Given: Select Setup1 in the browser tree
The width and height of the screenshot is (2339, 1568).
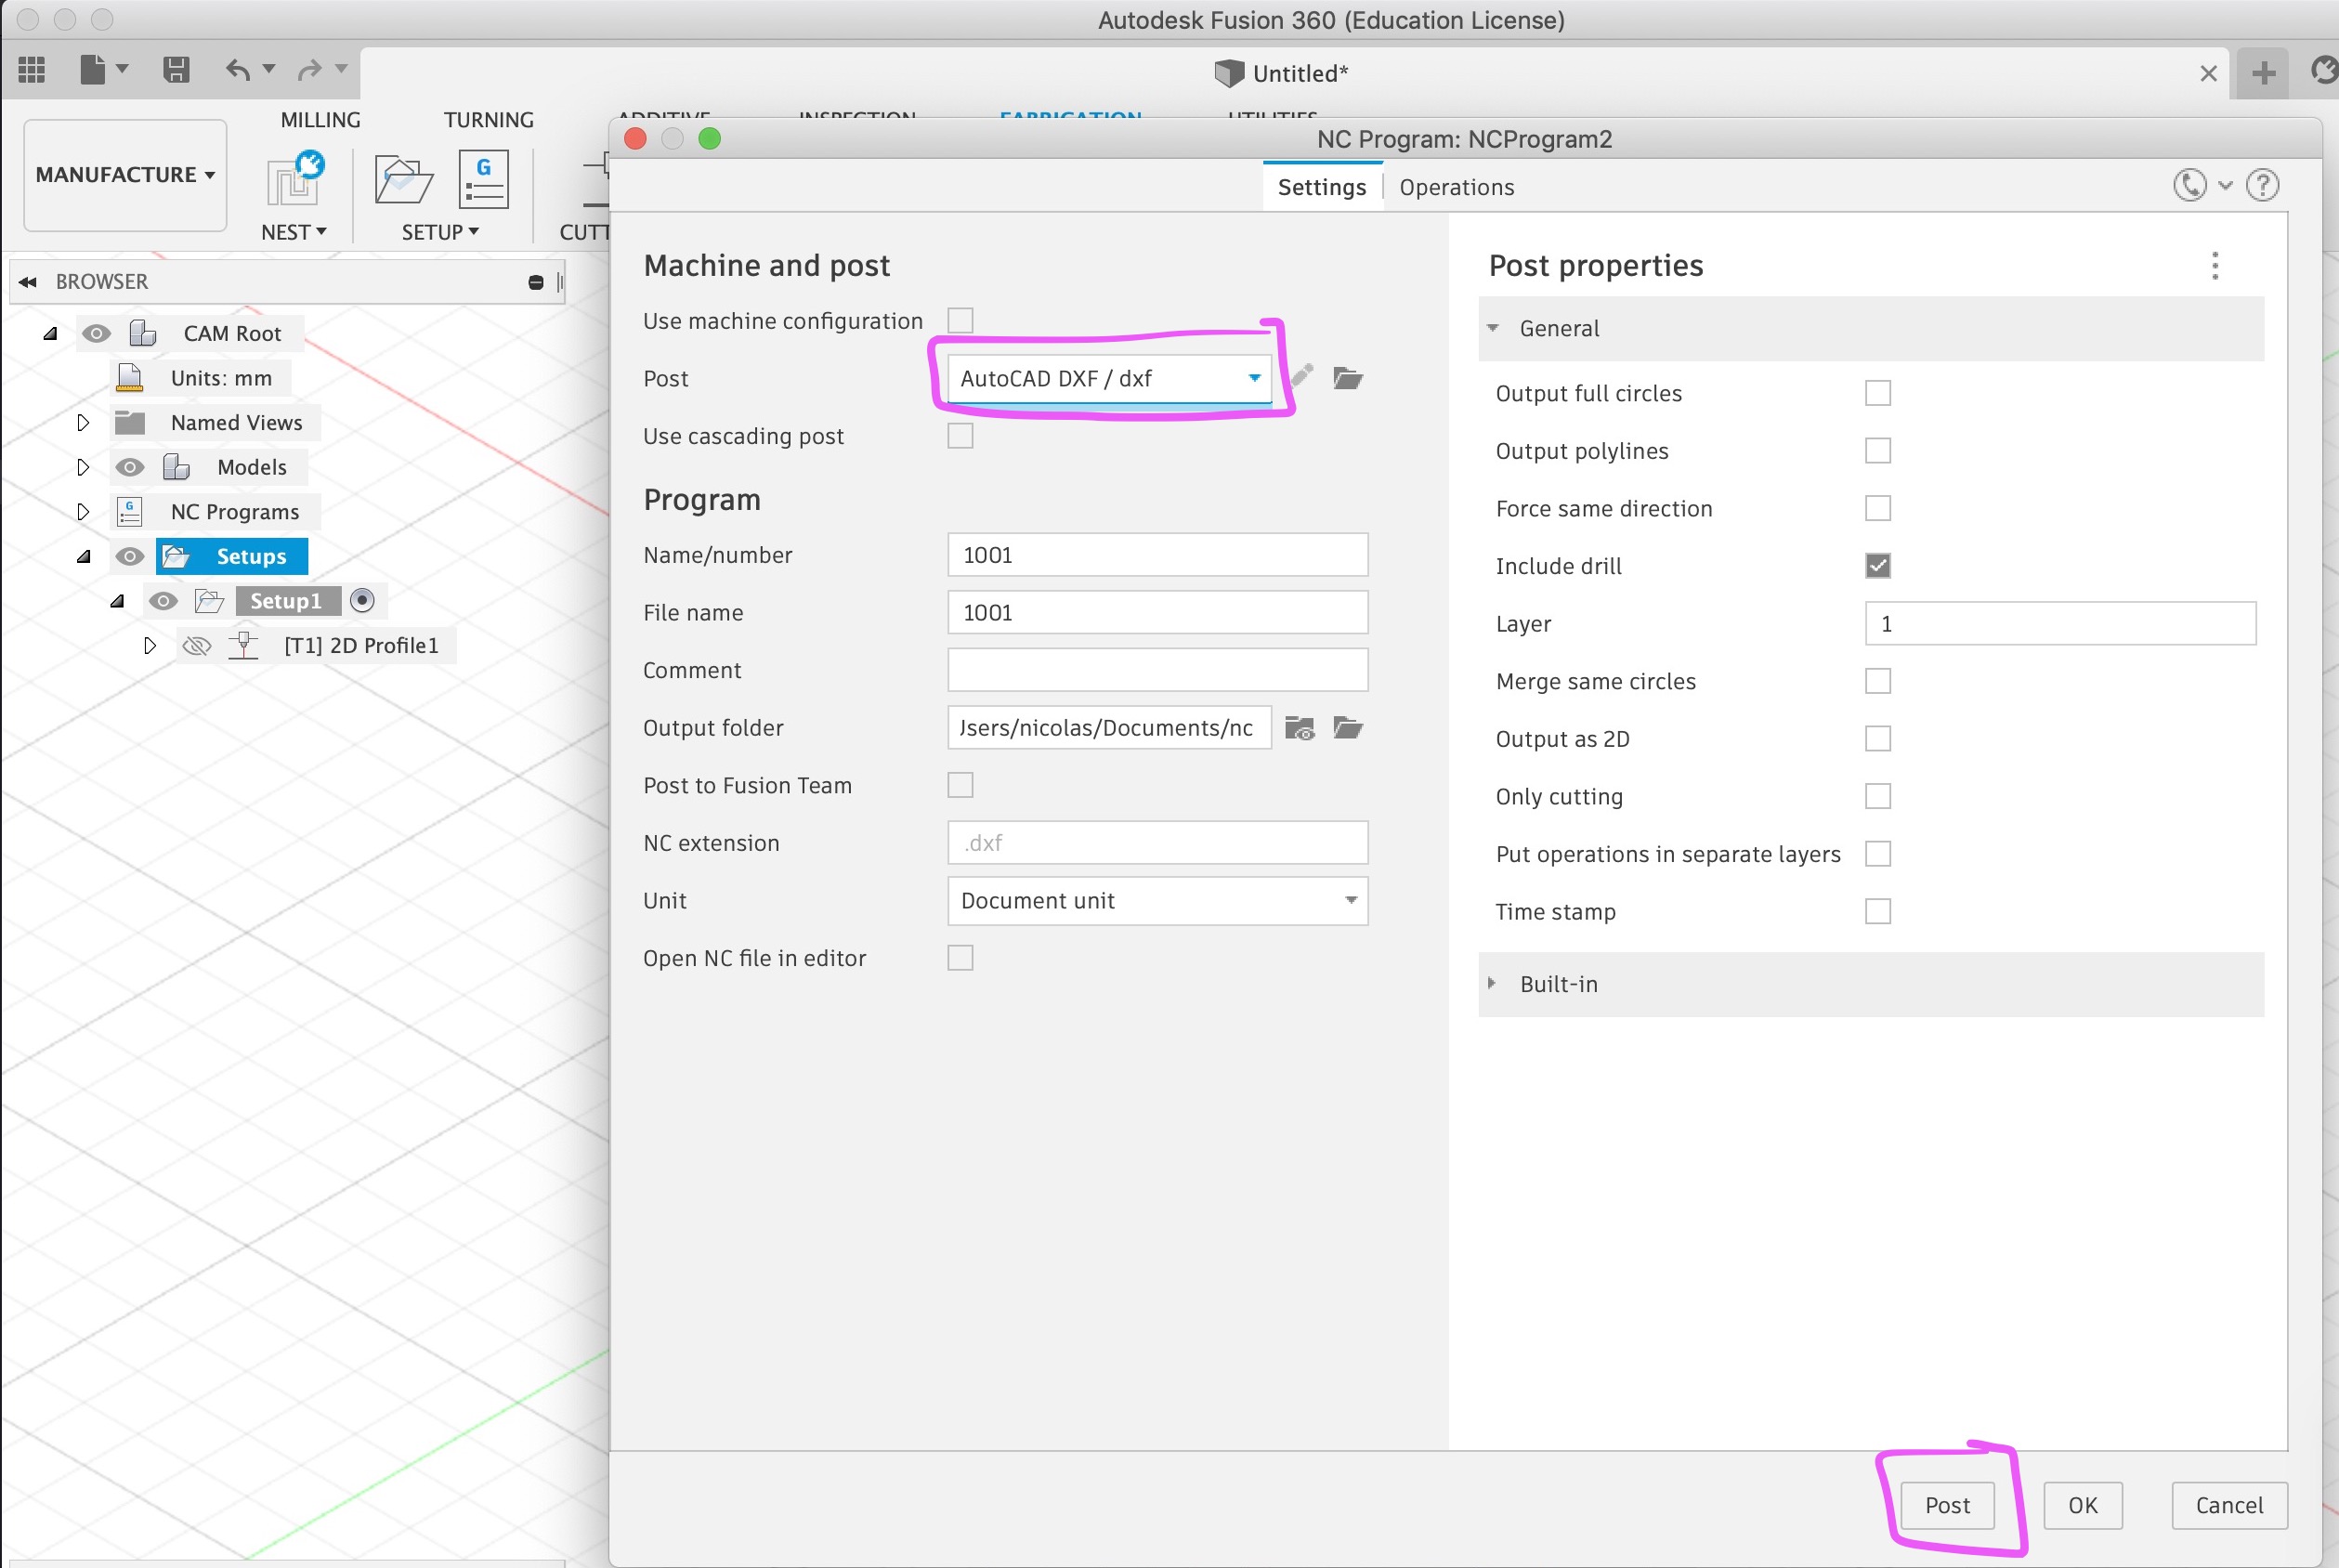Looking at the screenshot, I should click(x=288, y=601).
